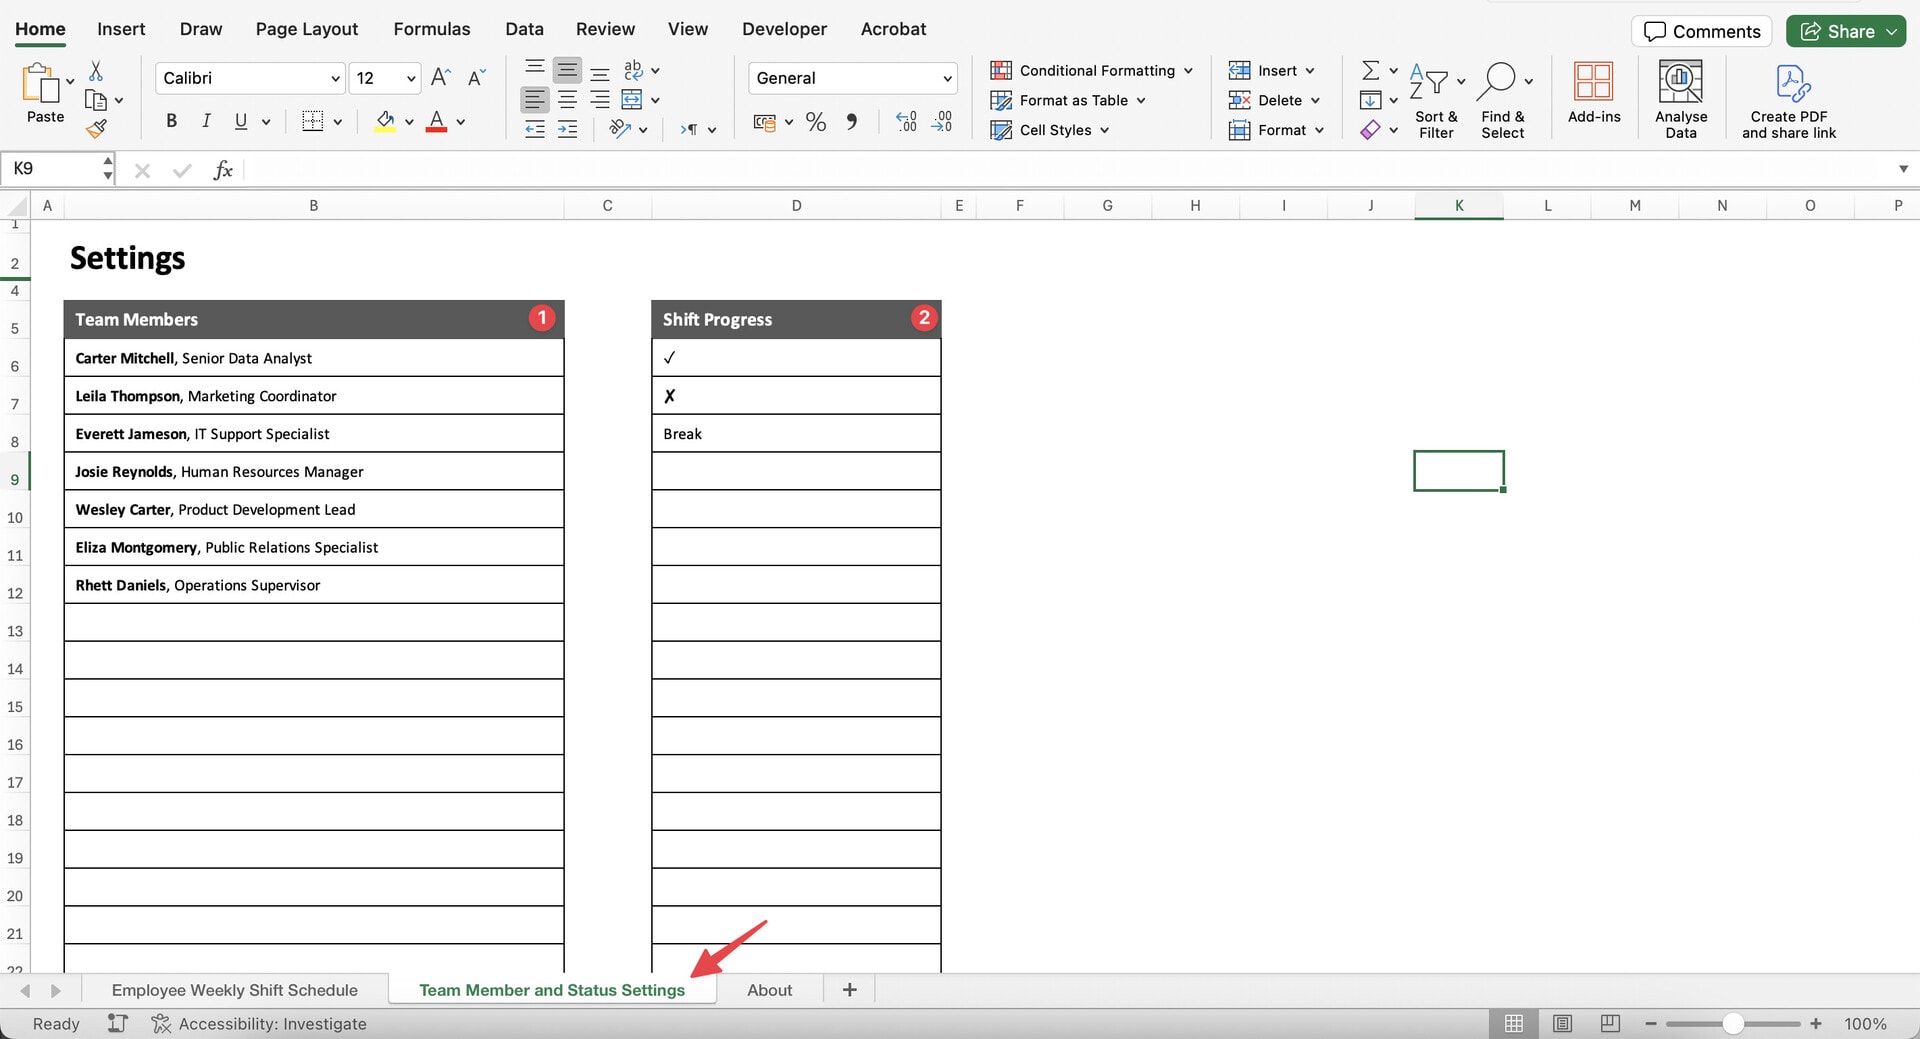Switch to the About sheet tab
This screenshot has width=1920, height=1039.
coord(769,990)
